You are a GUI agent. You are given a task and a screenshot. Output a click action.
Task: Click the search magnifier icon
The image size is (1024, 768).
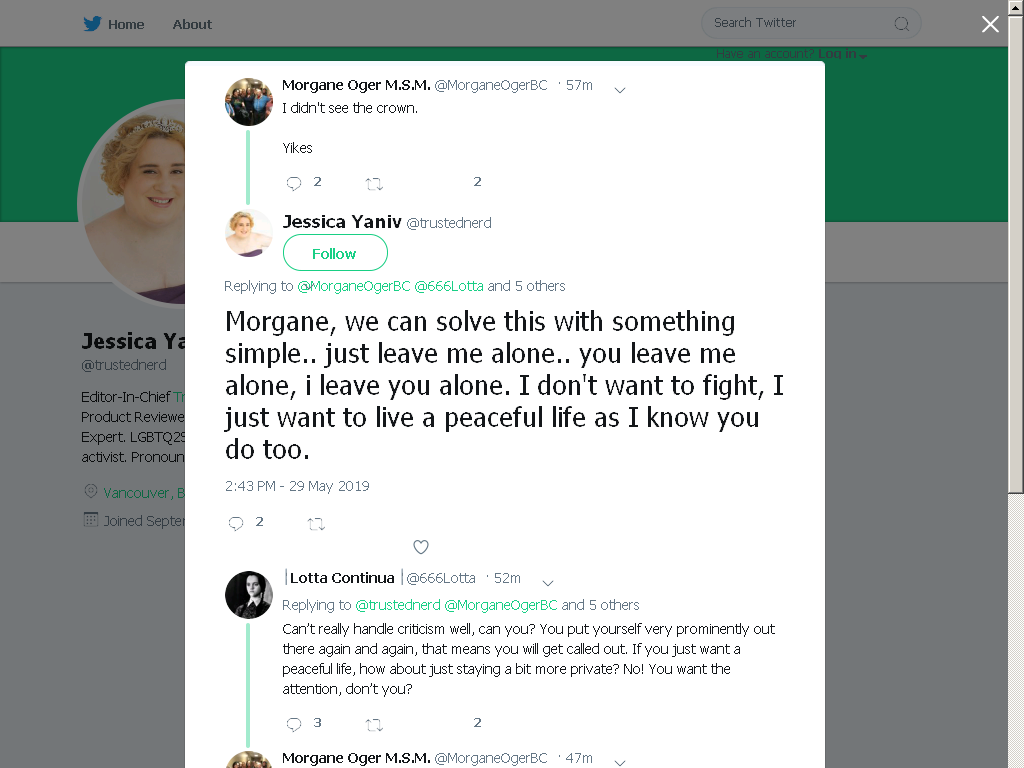[902, 24]
